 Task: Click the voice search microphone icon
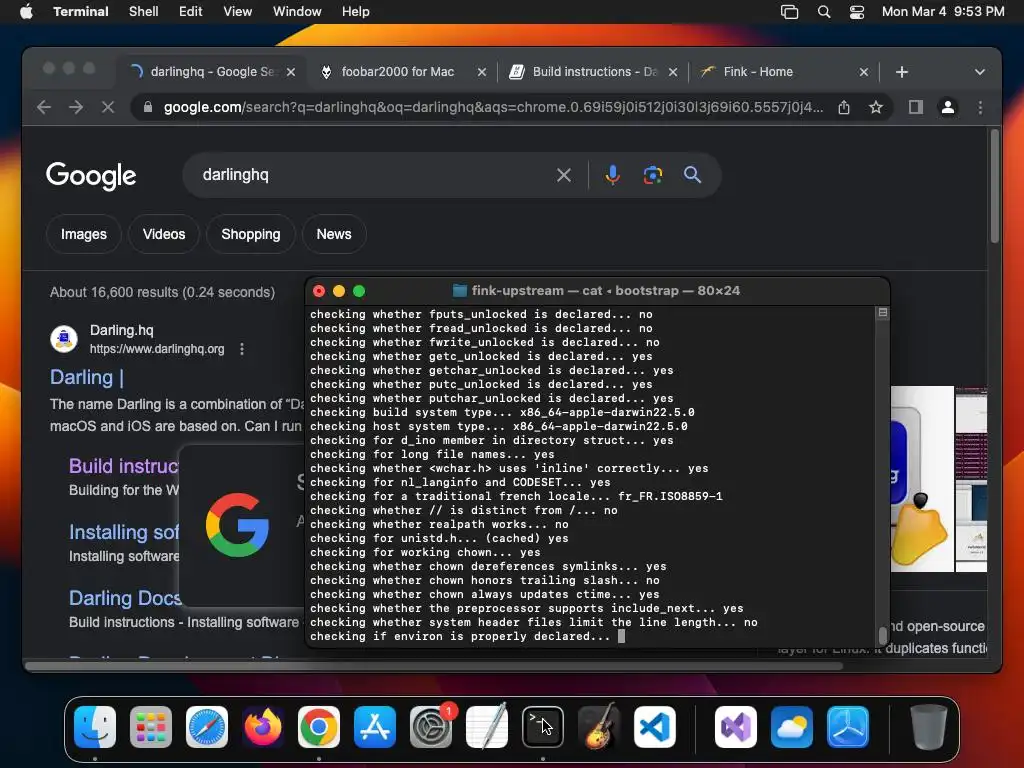[x=613, y=175]
